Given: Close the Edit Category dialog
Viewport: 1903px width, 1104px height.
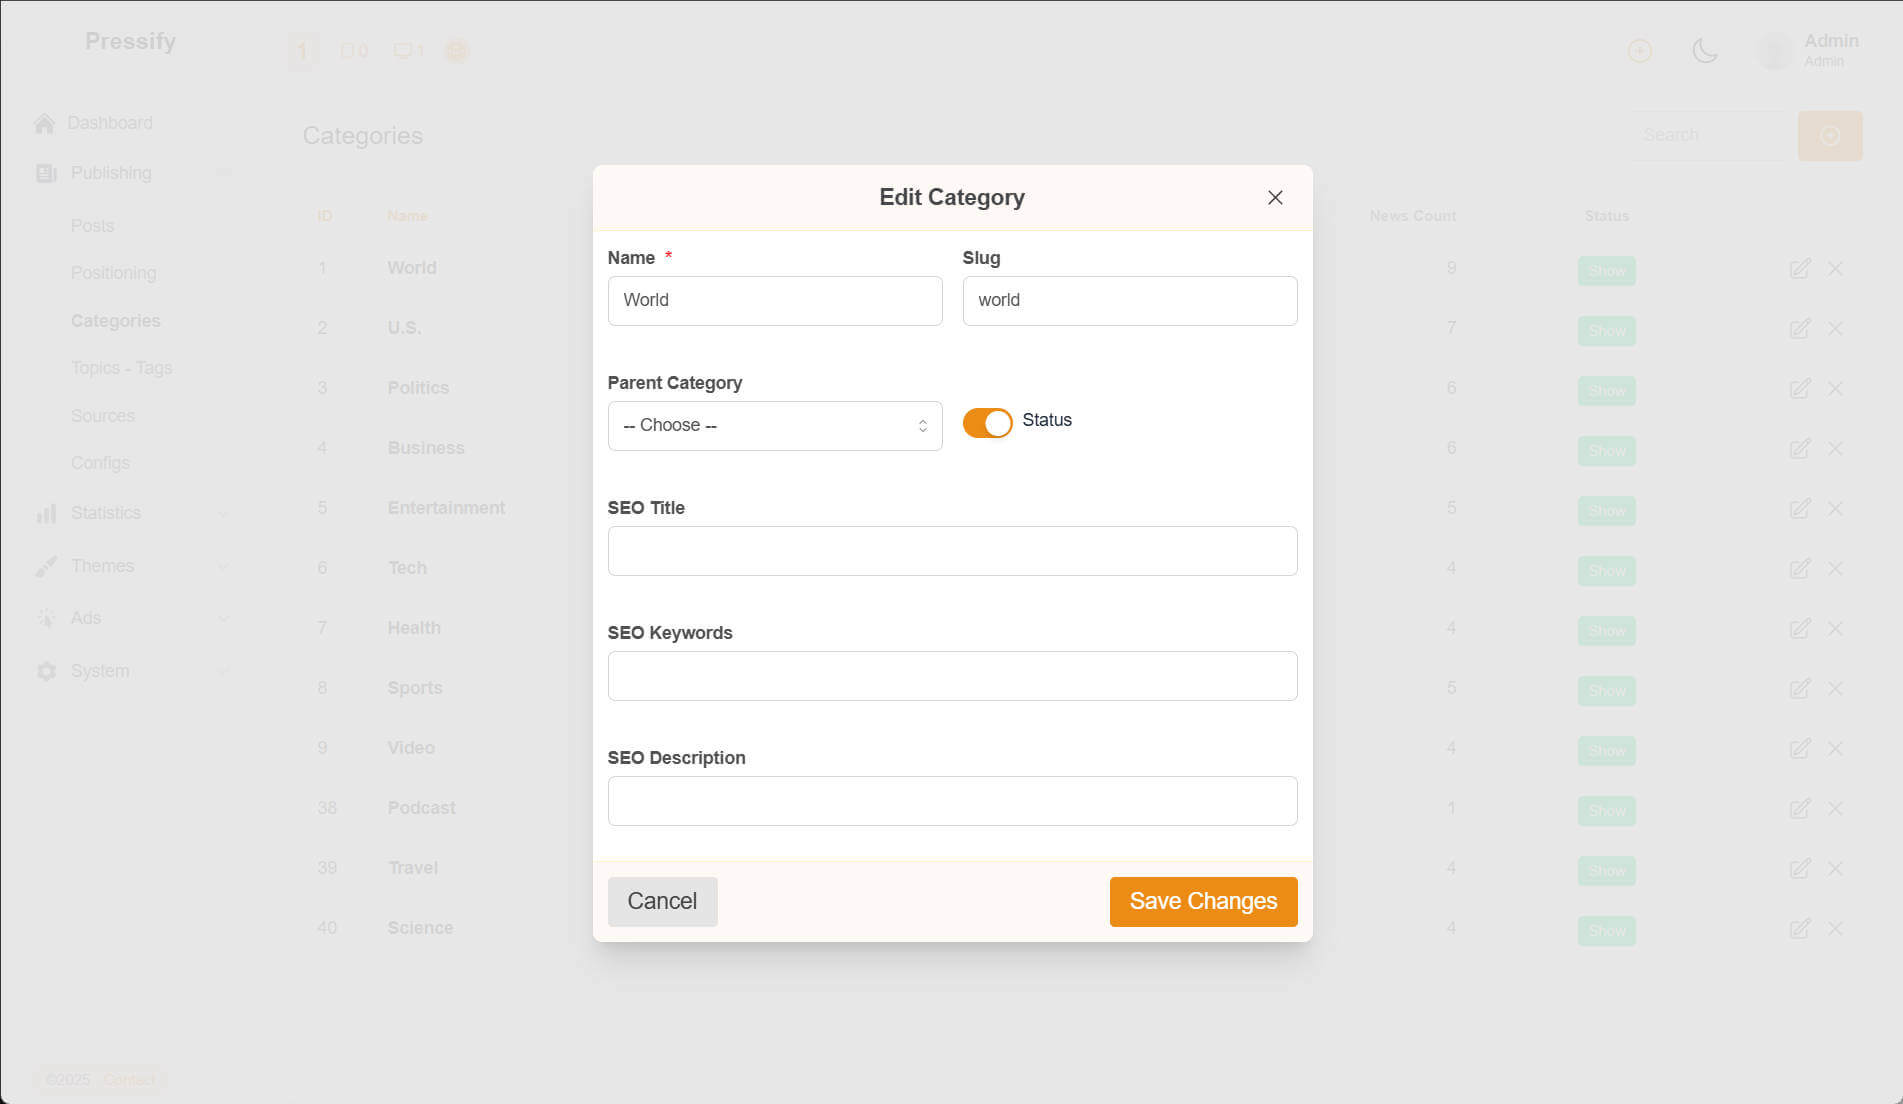Looking at the screenshot, I should [x=1274, y=198].
